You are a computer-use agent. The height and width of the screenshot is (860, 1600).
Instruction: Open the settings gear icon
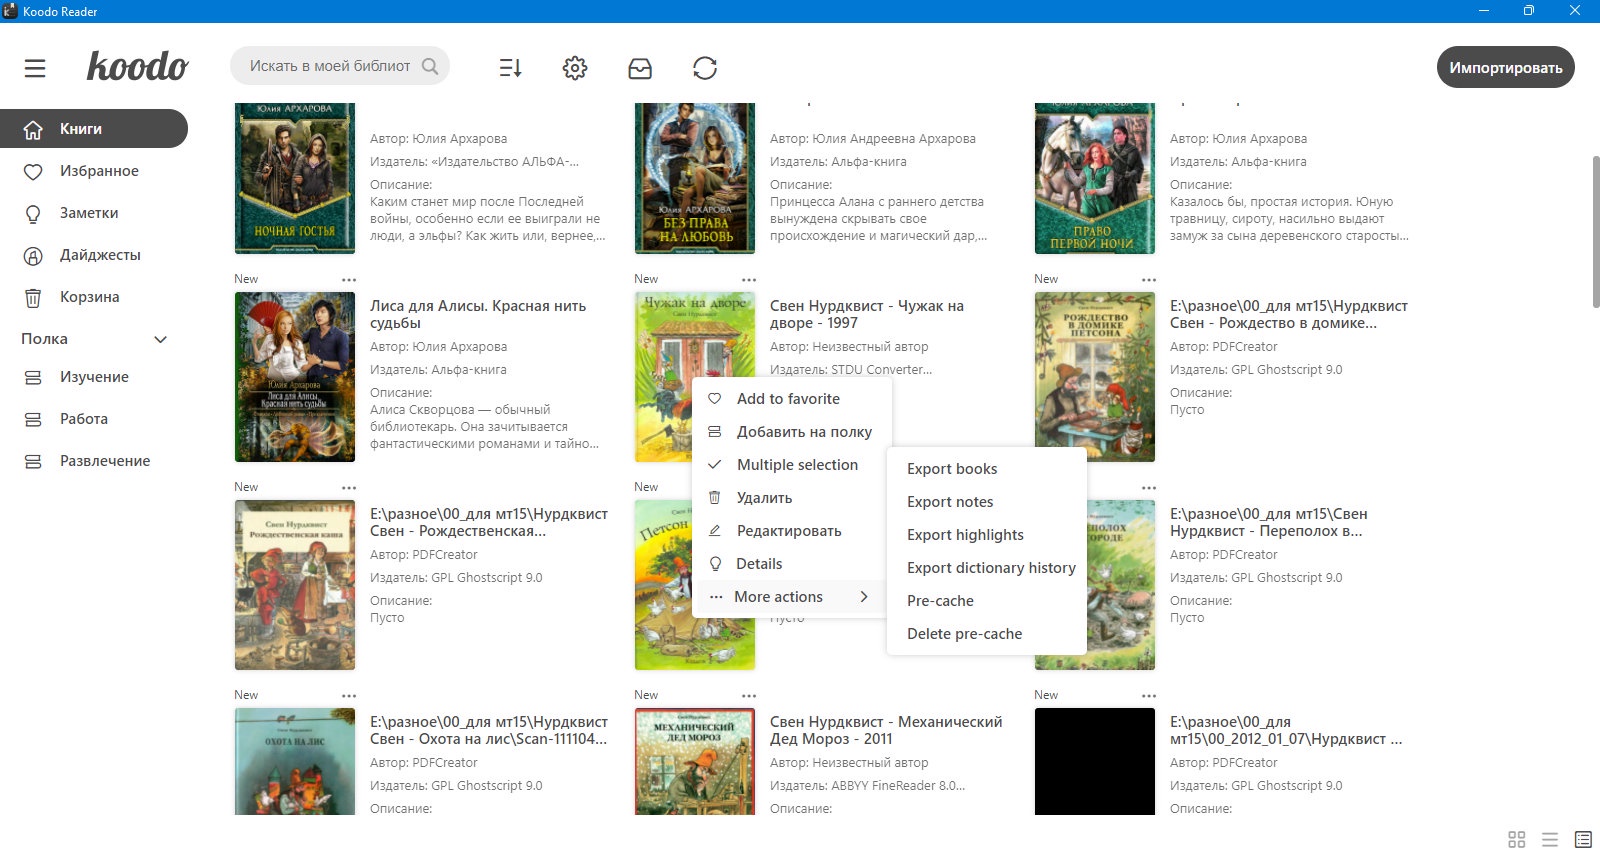(575, 68)
